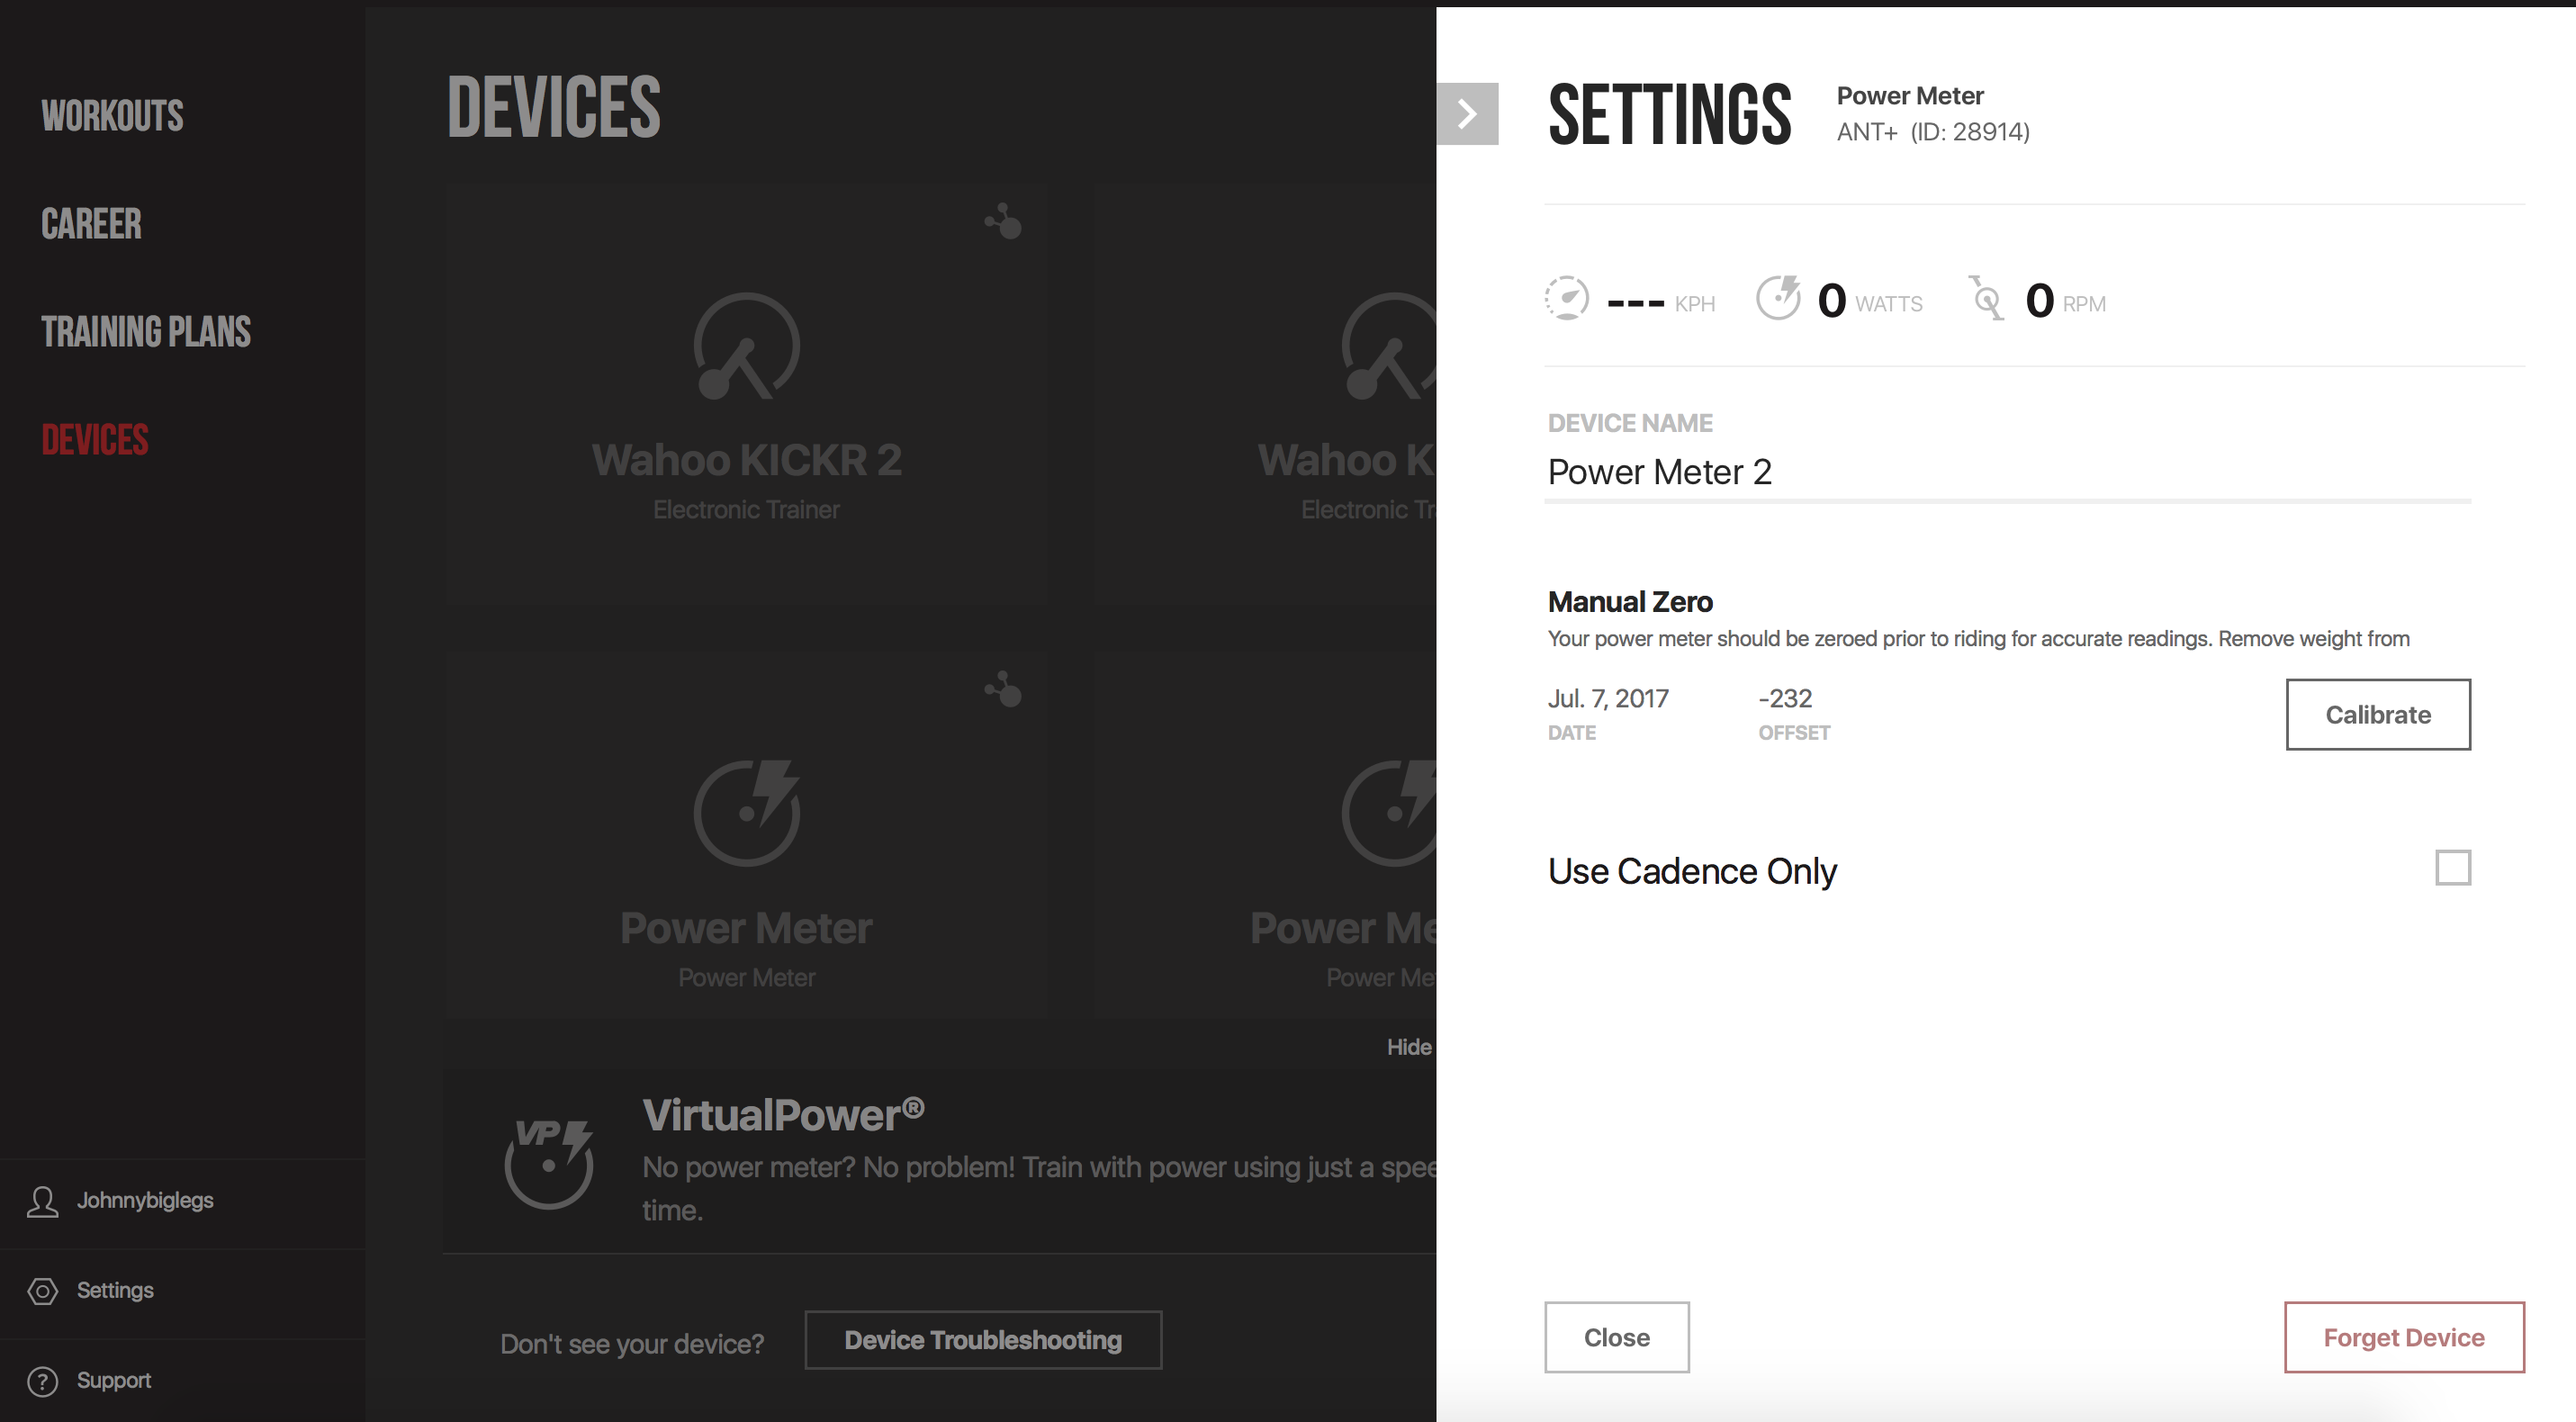This screenshot has height=1422, width=2576.
Task: Click the ANT+ icon on Power Meter card
Action: [1003, 689]
